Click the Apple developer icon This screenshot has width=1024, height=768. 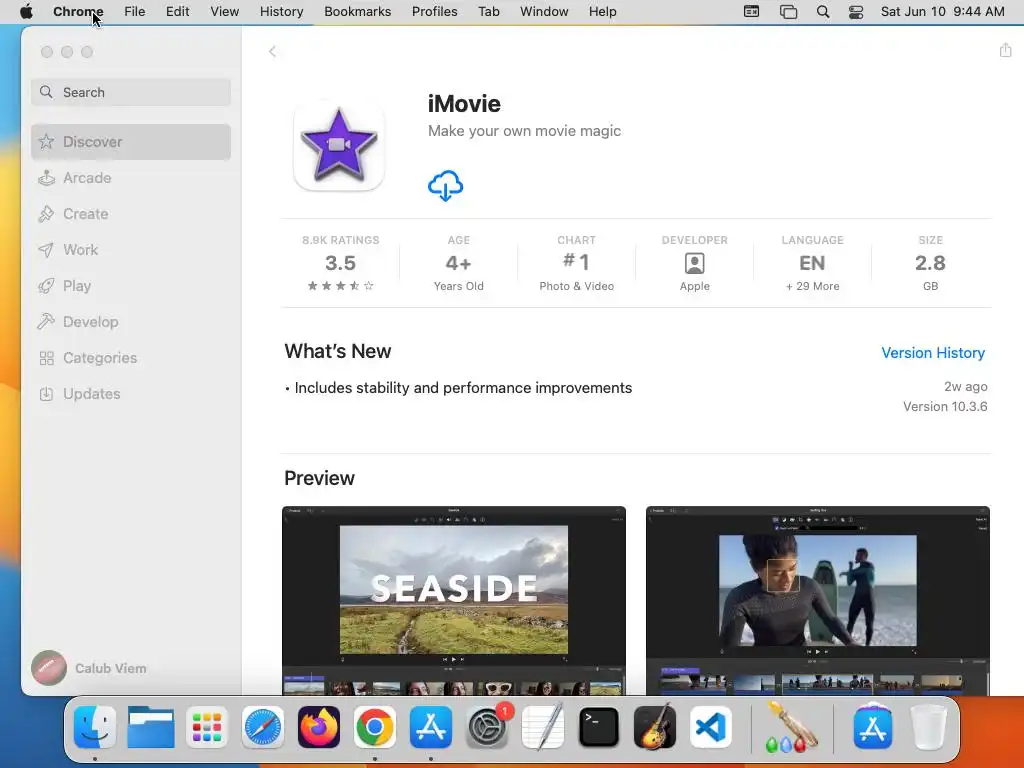tap(694, 264)
